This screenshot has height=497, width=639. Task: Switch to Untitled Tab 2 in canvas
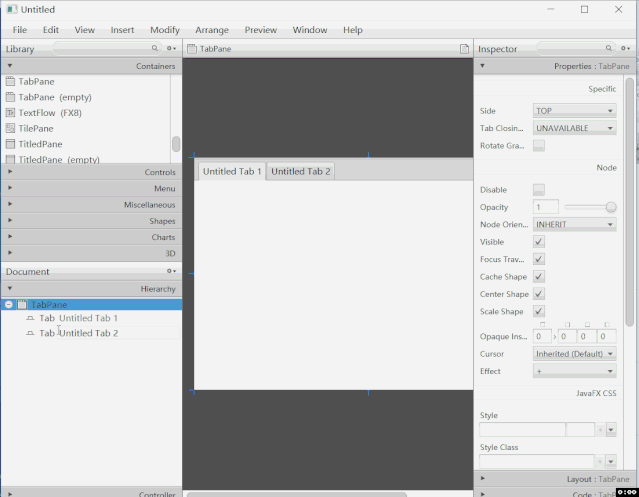301,172
